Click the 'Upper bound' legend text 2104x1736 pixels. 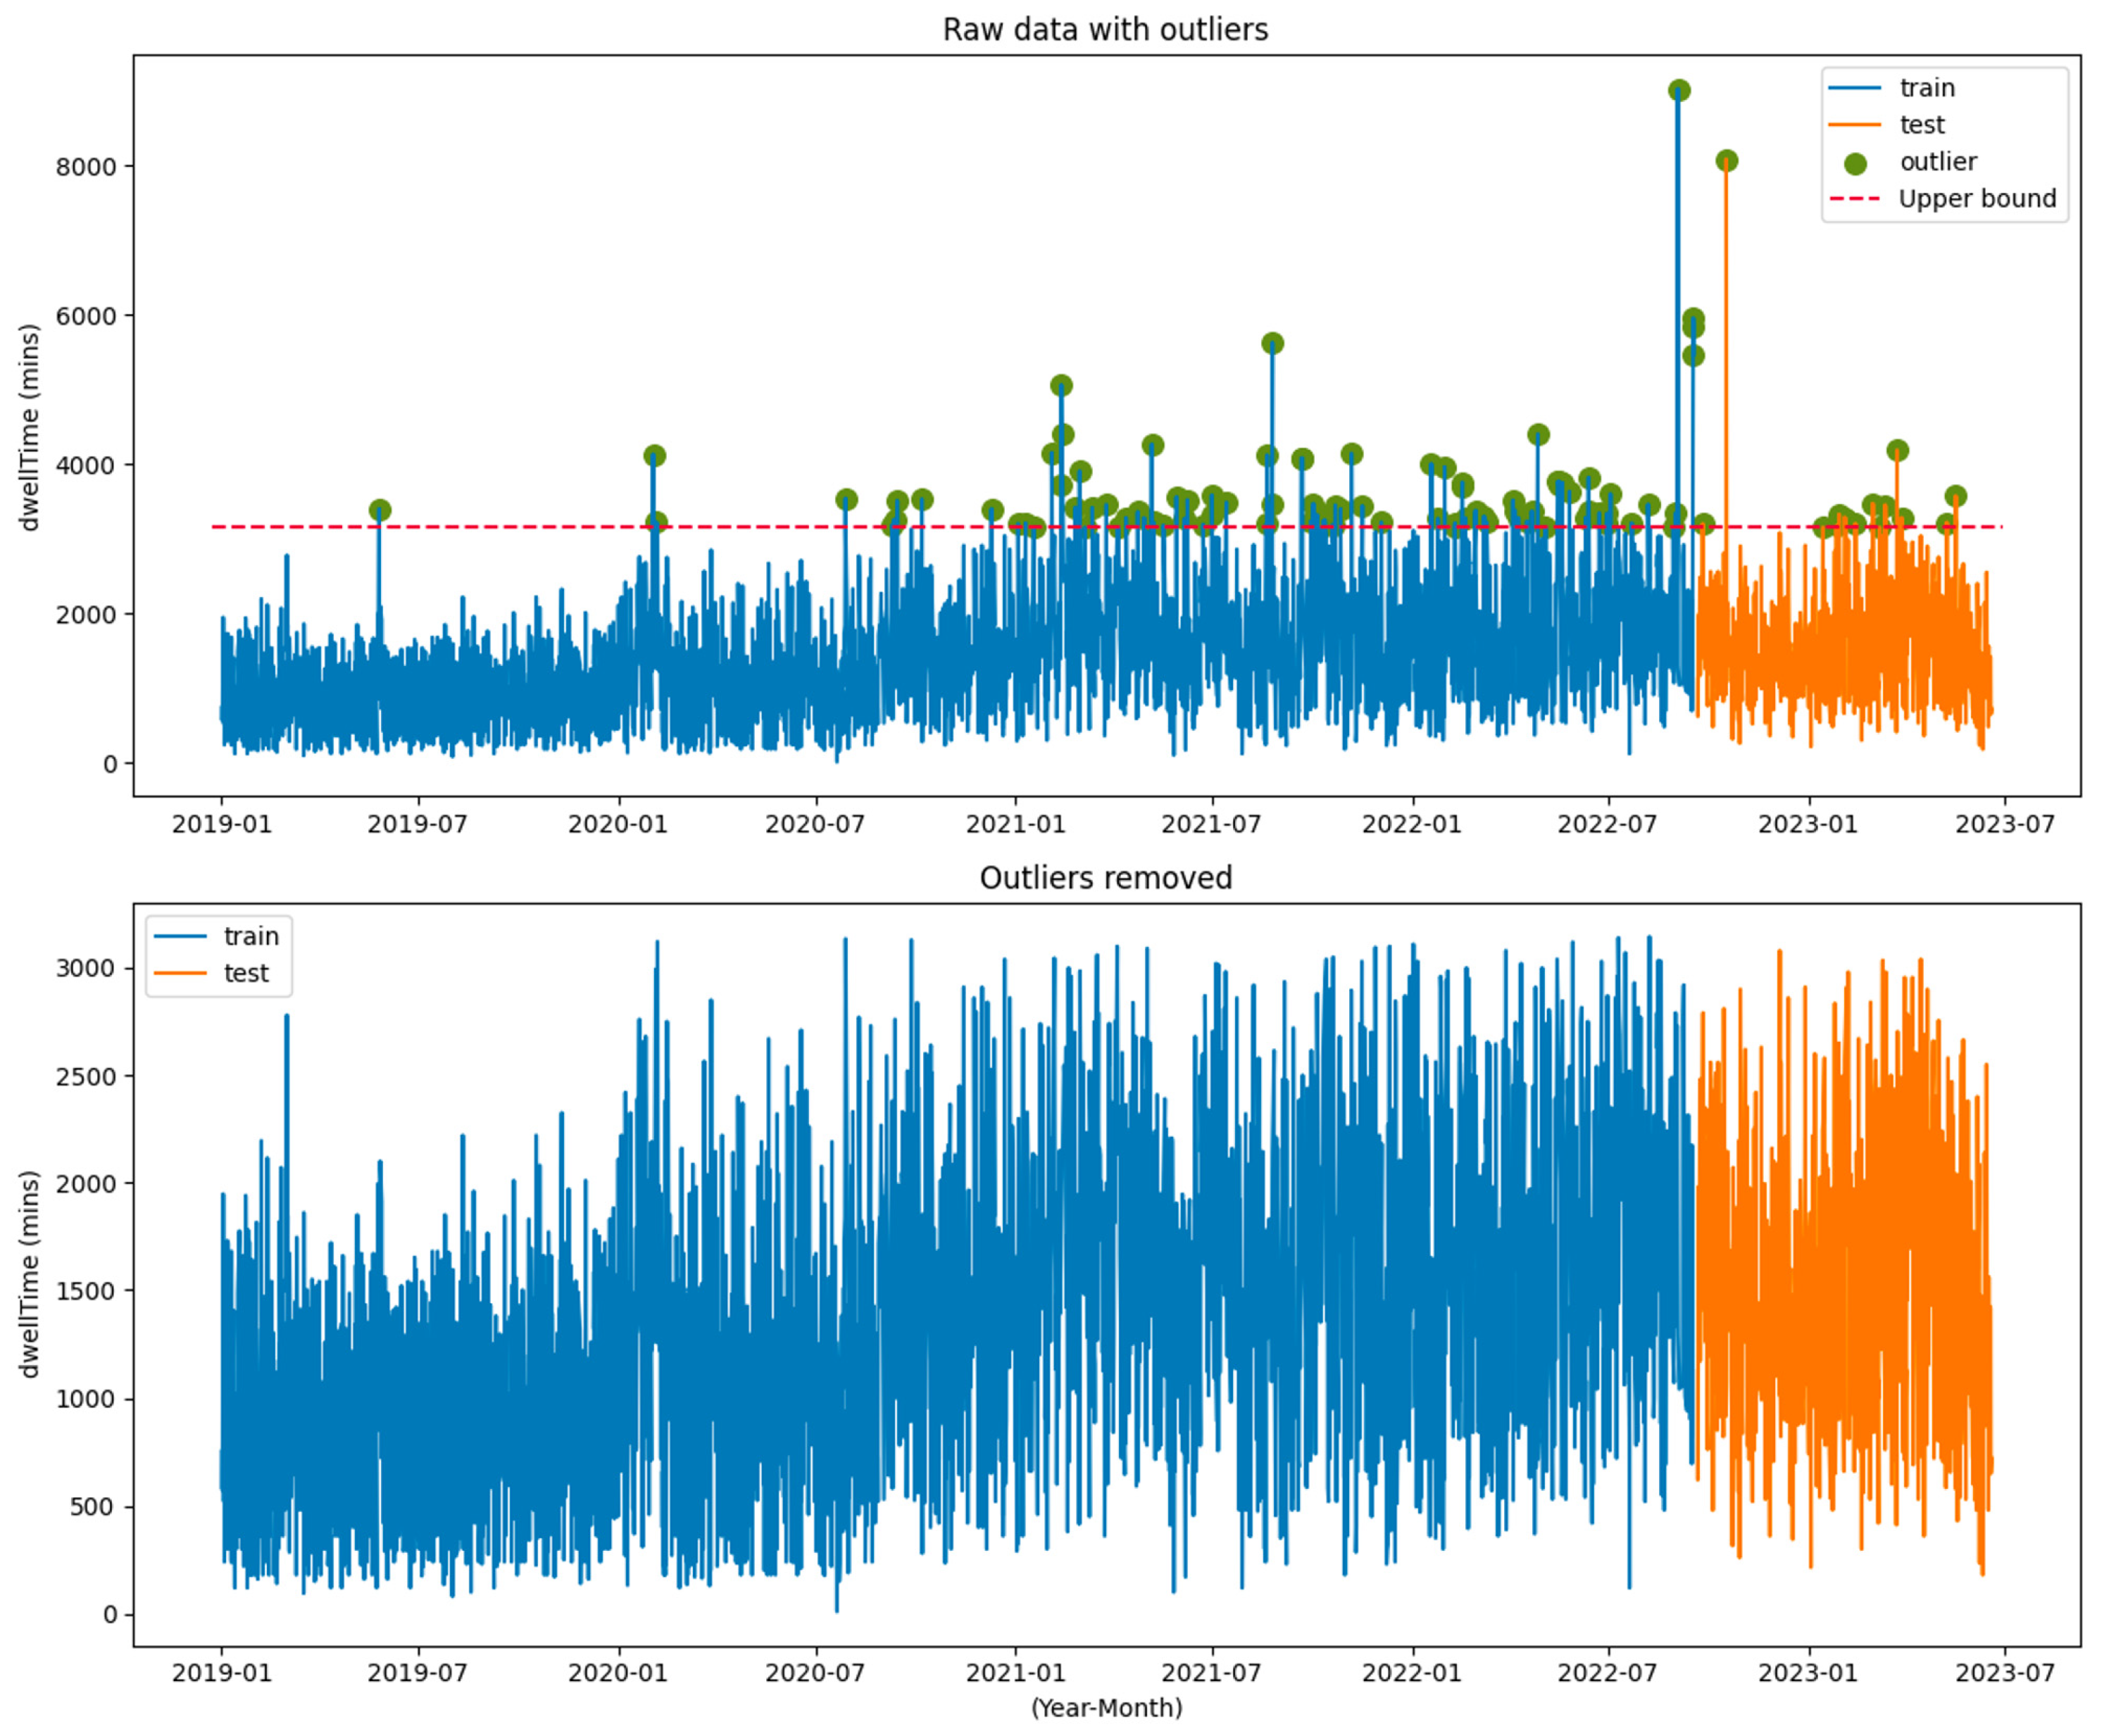(1977, 199)
